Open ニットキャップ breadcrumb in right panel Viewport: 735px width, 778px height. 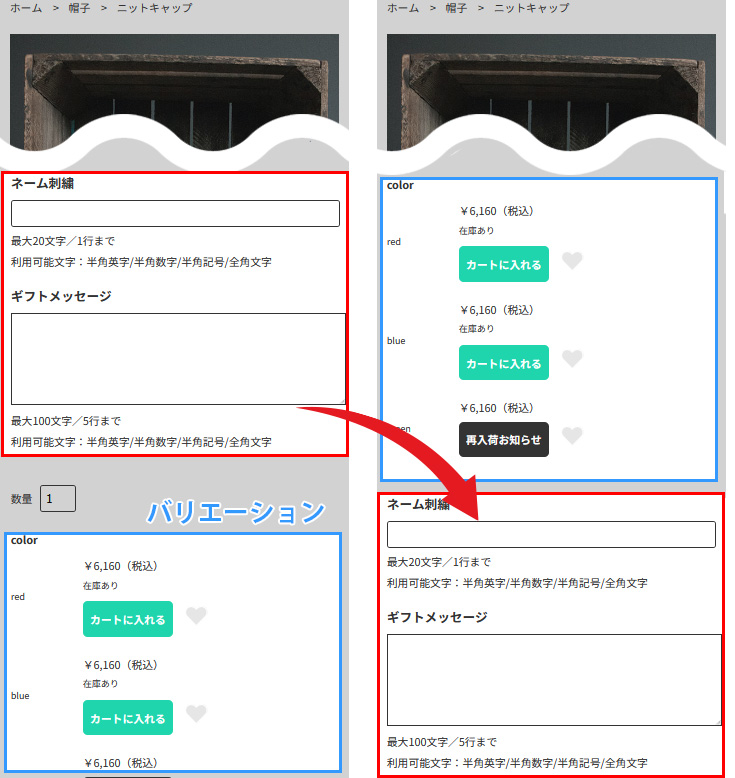[x=531, y=8]
